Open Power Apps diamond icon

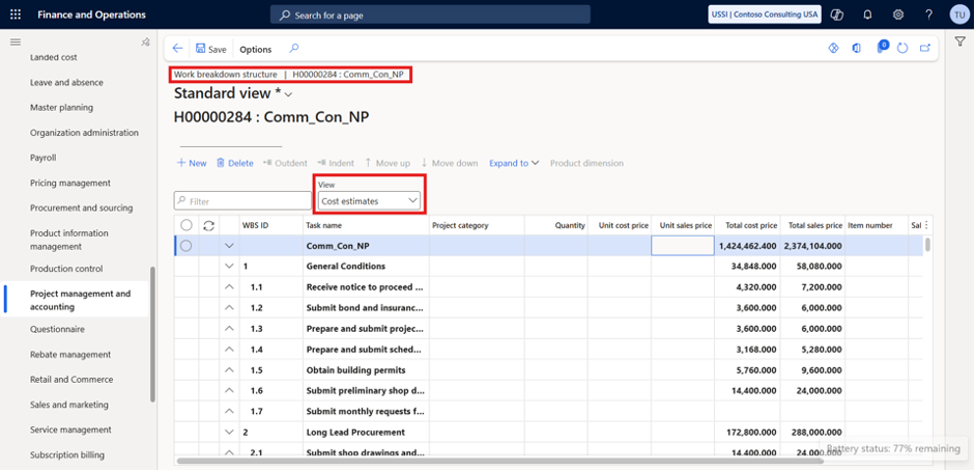point(834,48)
